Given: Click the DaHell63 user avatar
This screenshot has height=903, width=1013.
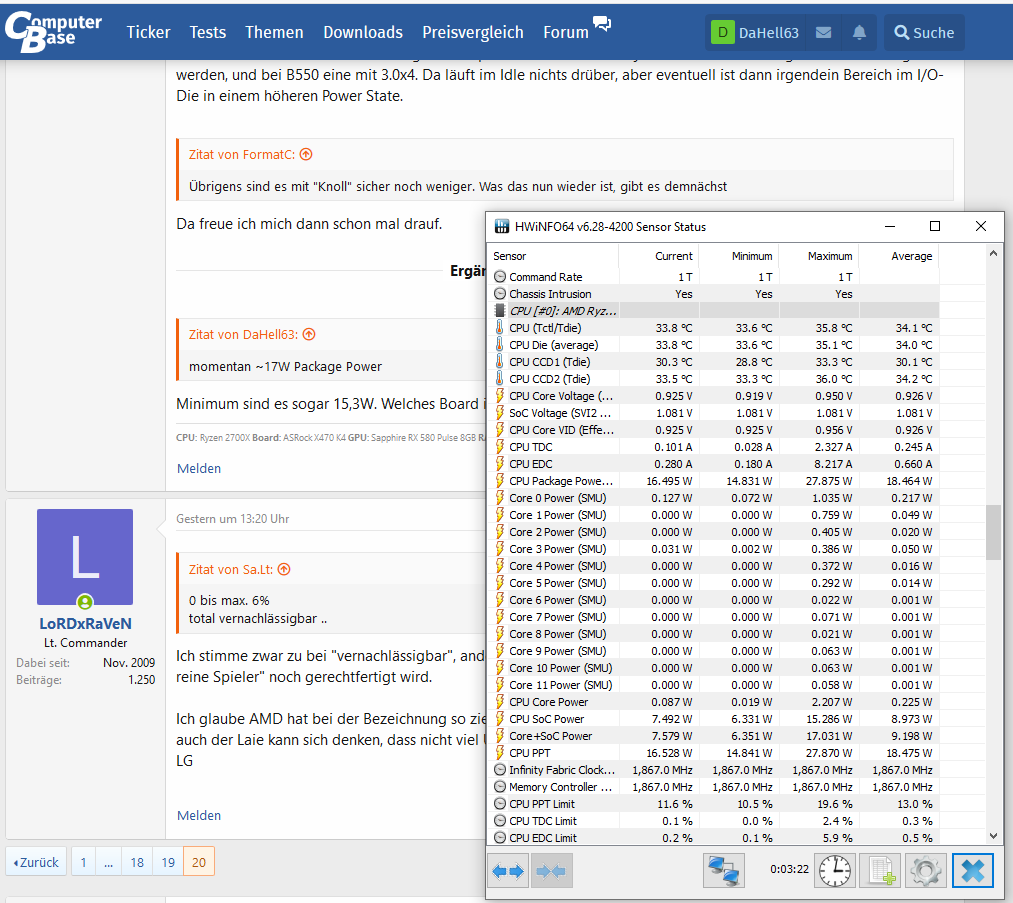Looking at the screenshot, I should pyautogui.click(x=722, y=32).
